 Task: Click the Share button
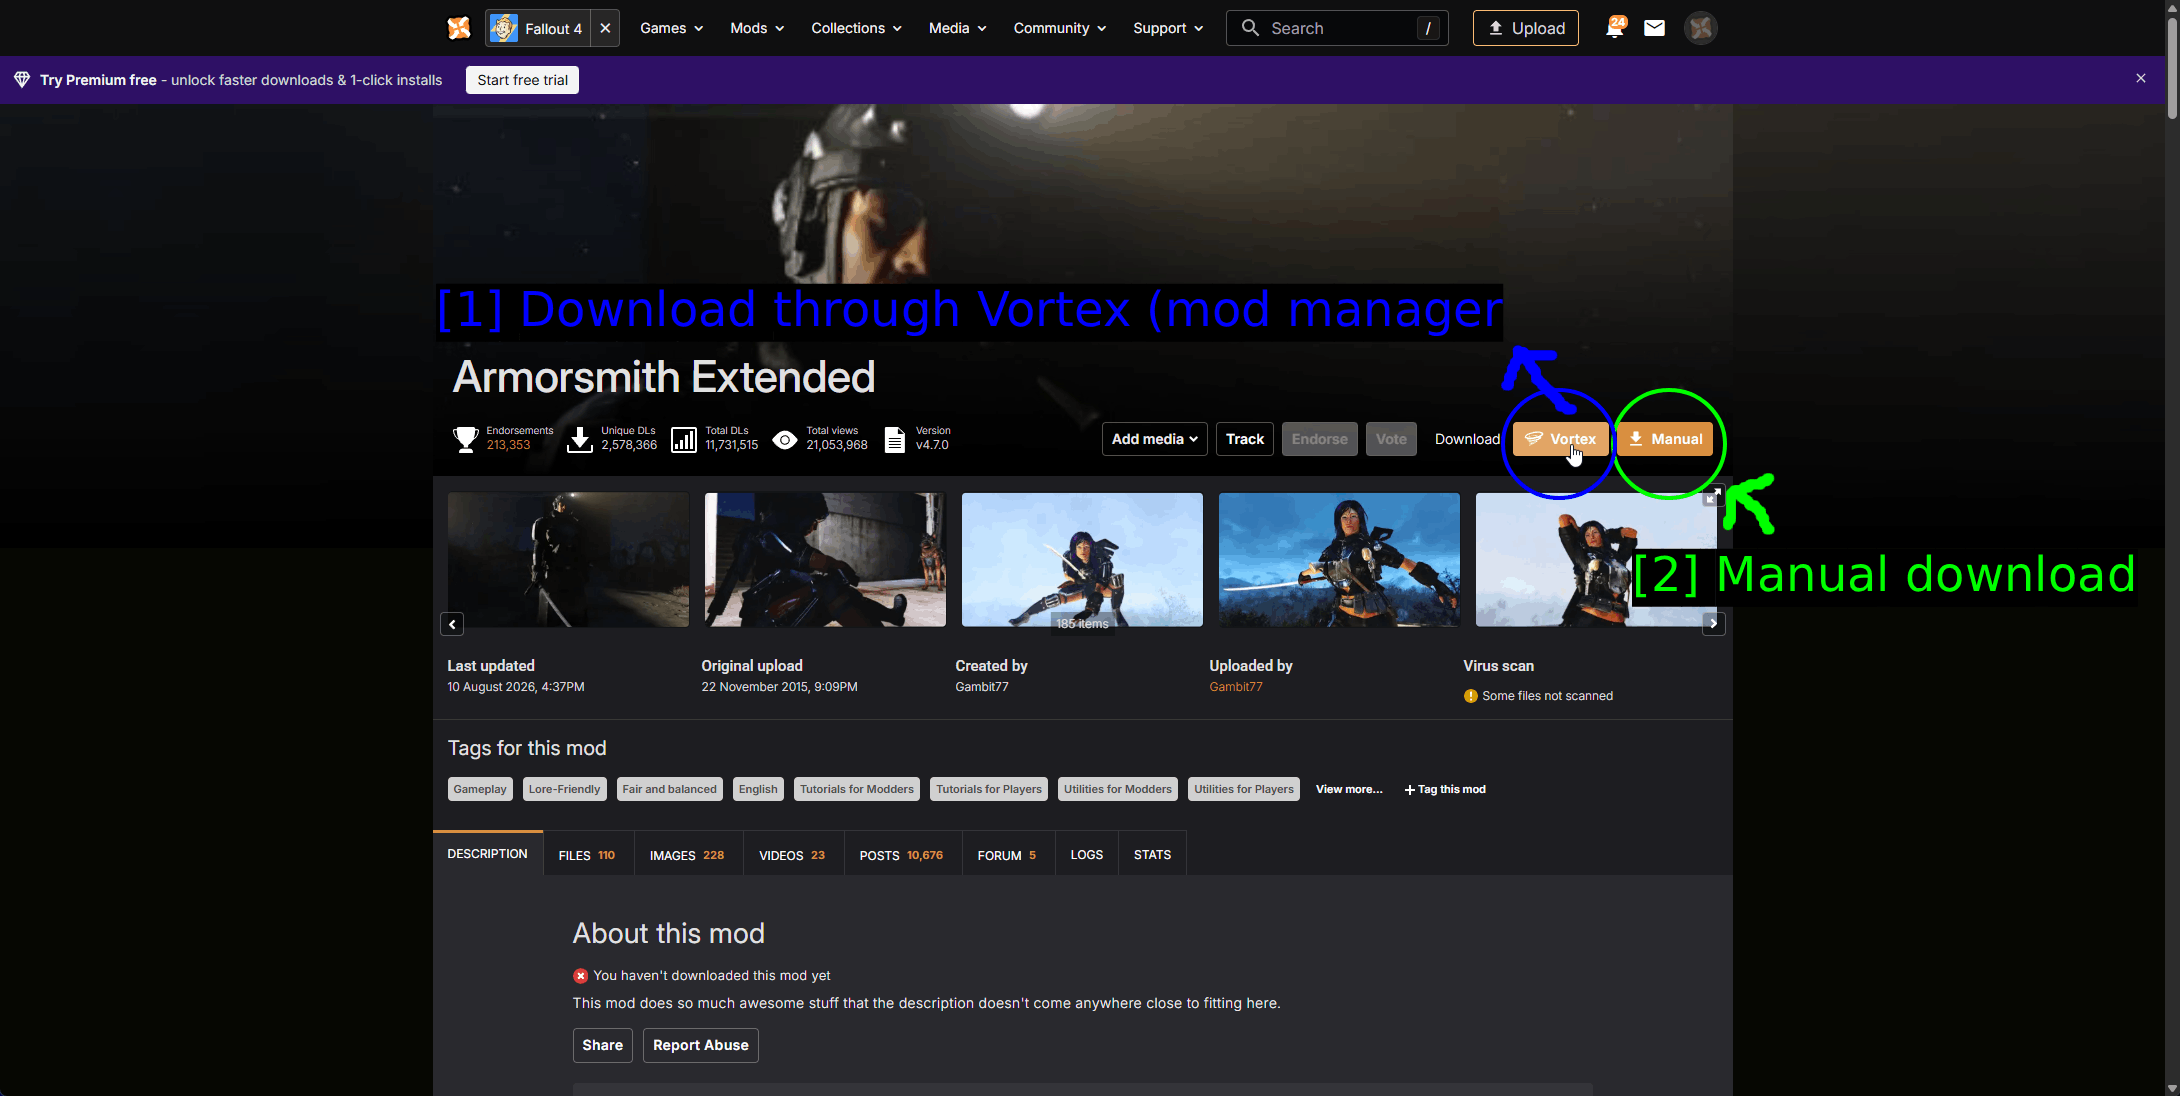tap(602, 1045)
